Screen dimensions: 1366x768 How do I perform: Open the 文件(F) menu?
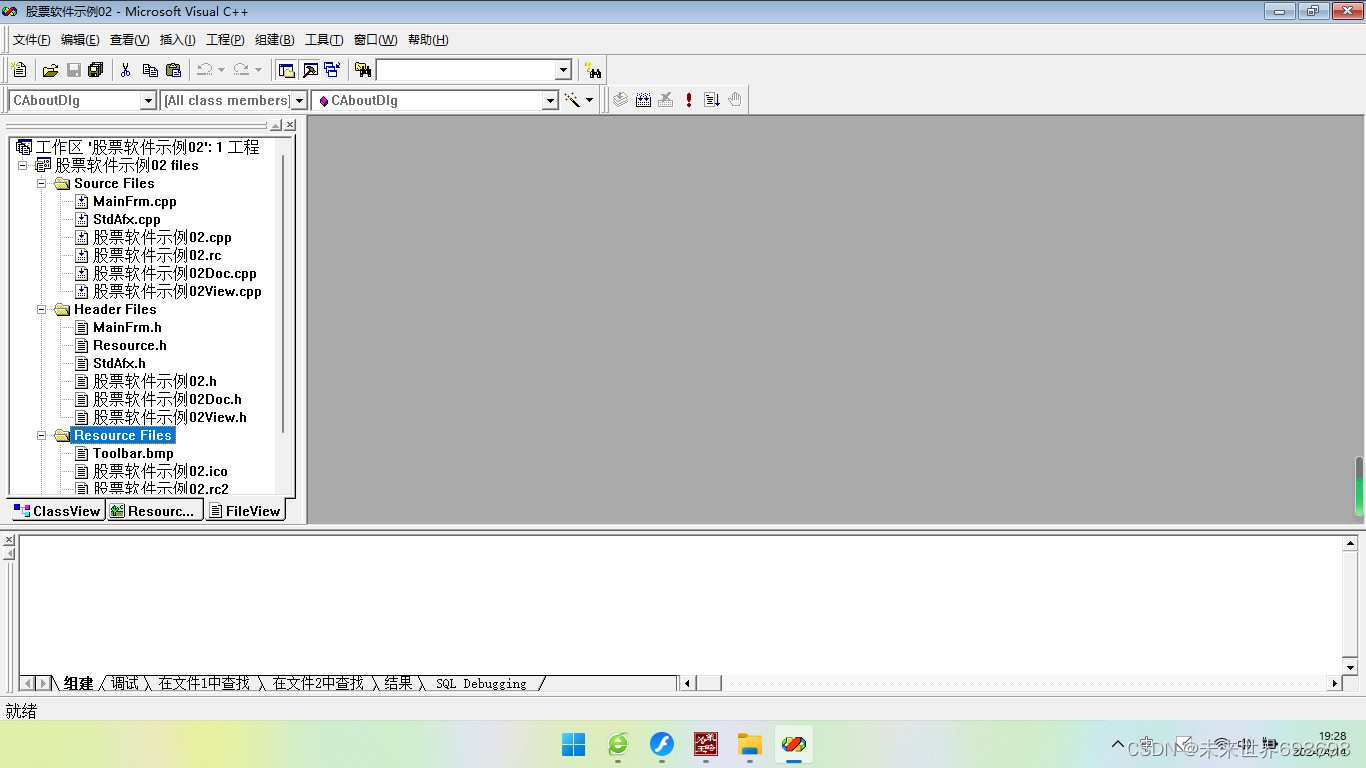(31, 40)
